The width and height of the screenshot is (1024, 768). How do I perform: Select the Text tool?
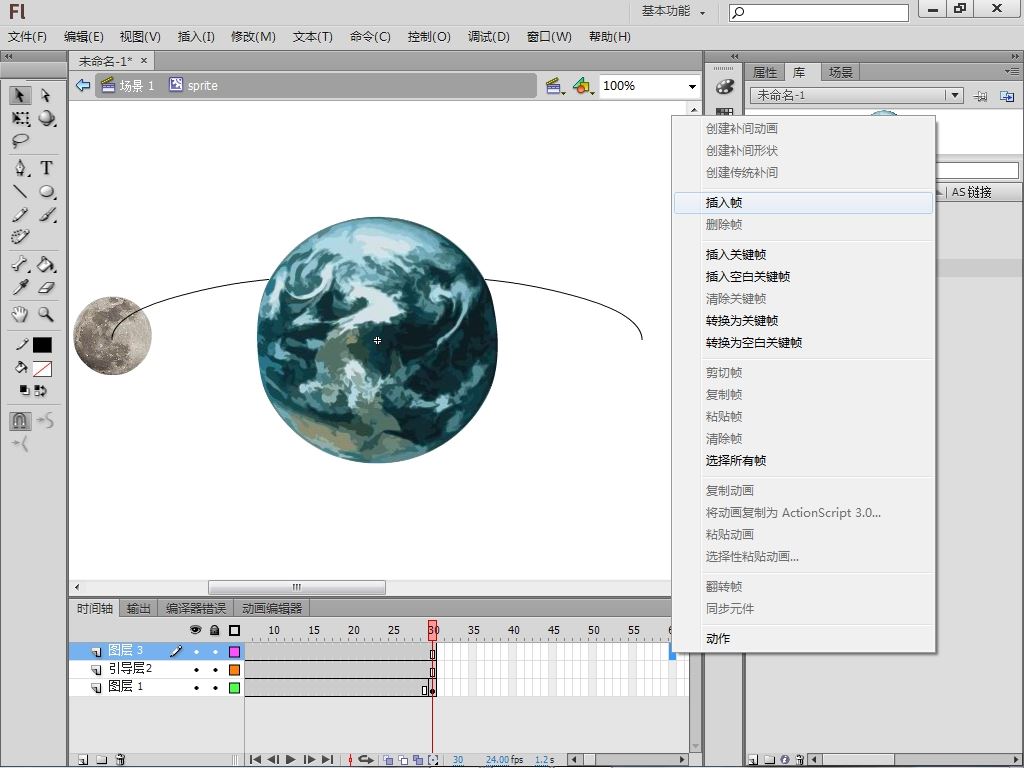coord(46,168)
